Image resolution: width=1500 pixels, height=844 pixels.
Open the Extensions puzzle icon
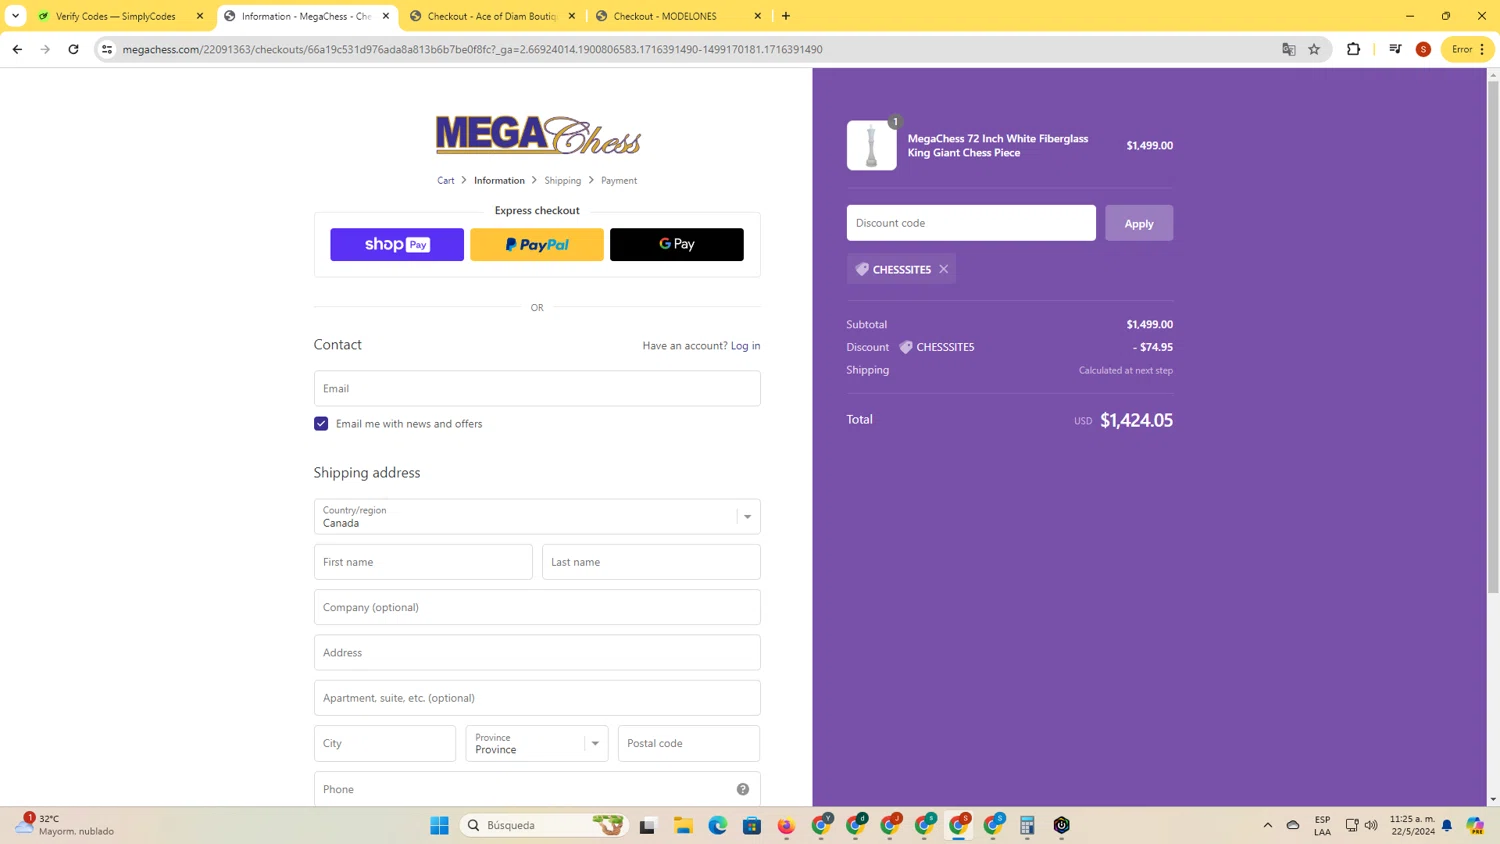(x=1353, y=49)
